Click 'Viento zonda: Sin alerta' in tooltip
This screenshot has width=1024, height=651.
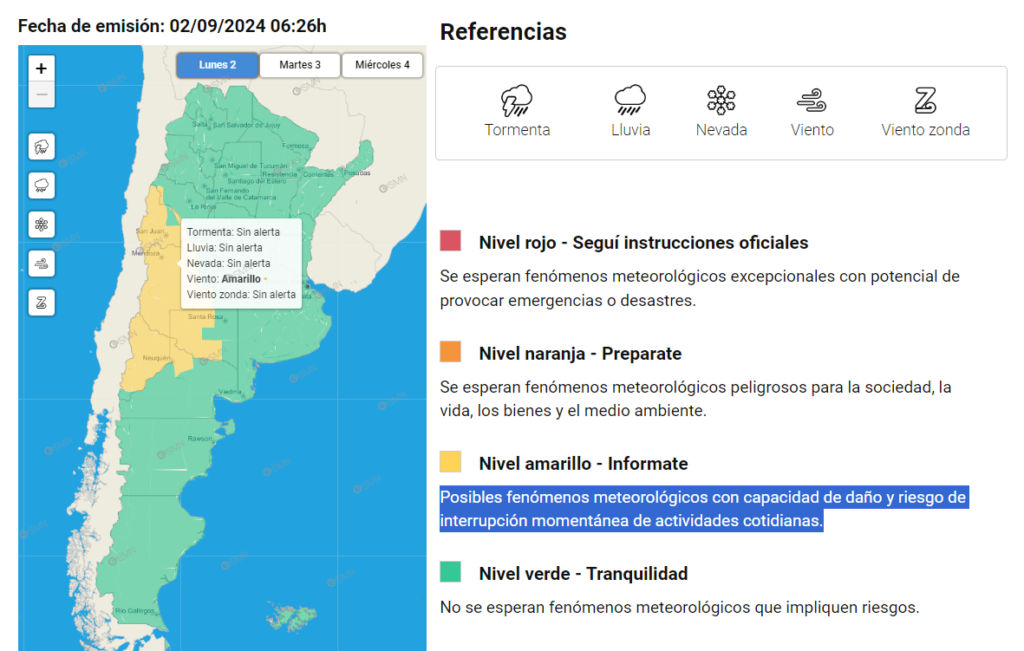click(241, 294)
